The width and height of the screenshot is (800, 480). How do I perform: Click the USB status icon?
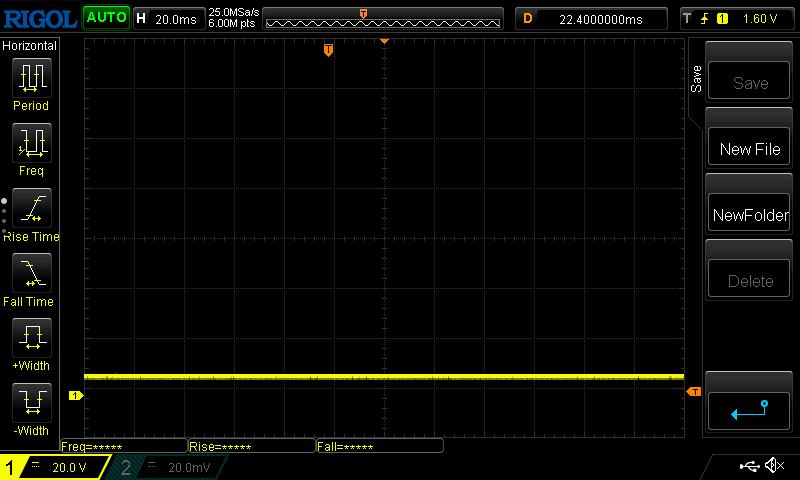click(x=749, y=466)
